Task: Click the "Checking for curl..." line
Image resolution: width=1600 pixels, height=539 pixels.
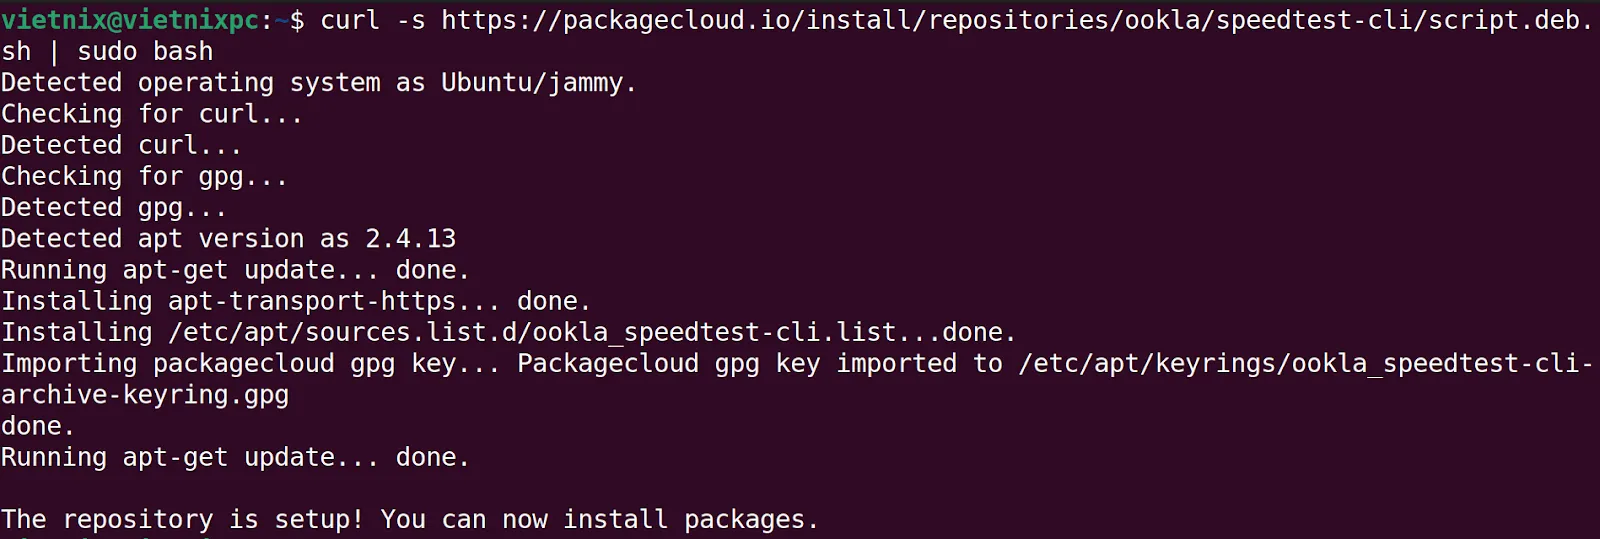Action: pyautogui.click(x=151, y=114)
